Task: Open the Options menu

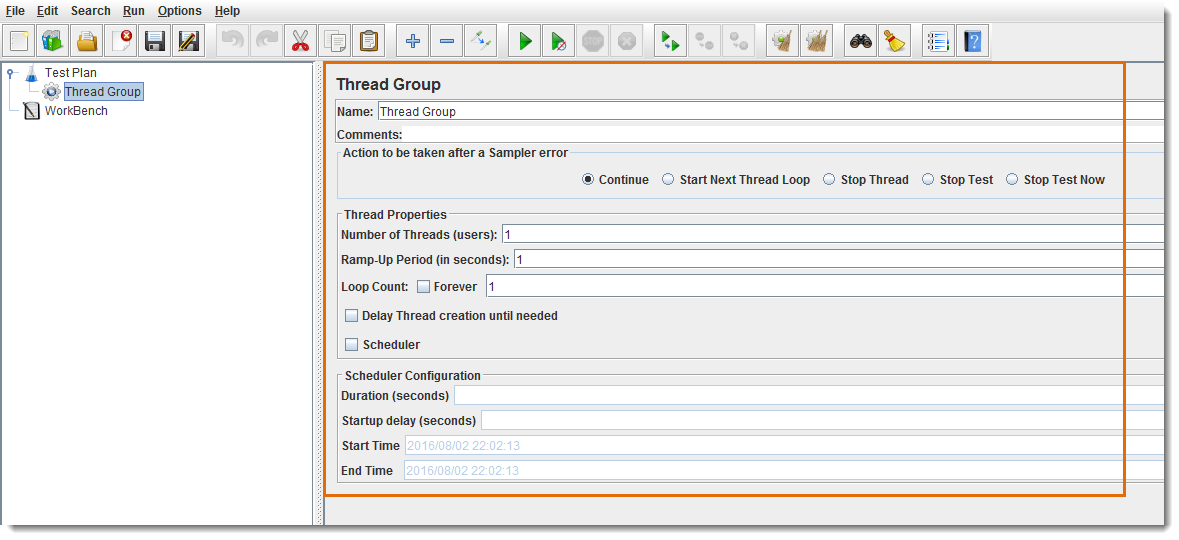Action: pyautogui.click(x=179, y=11)
